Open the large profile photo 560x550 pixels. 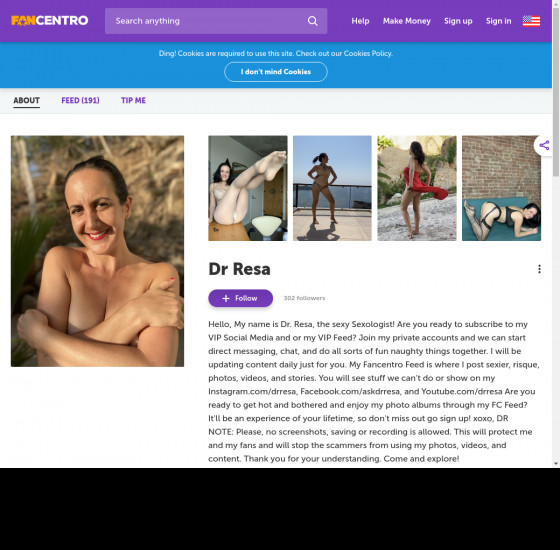click(x=98, y=251)
